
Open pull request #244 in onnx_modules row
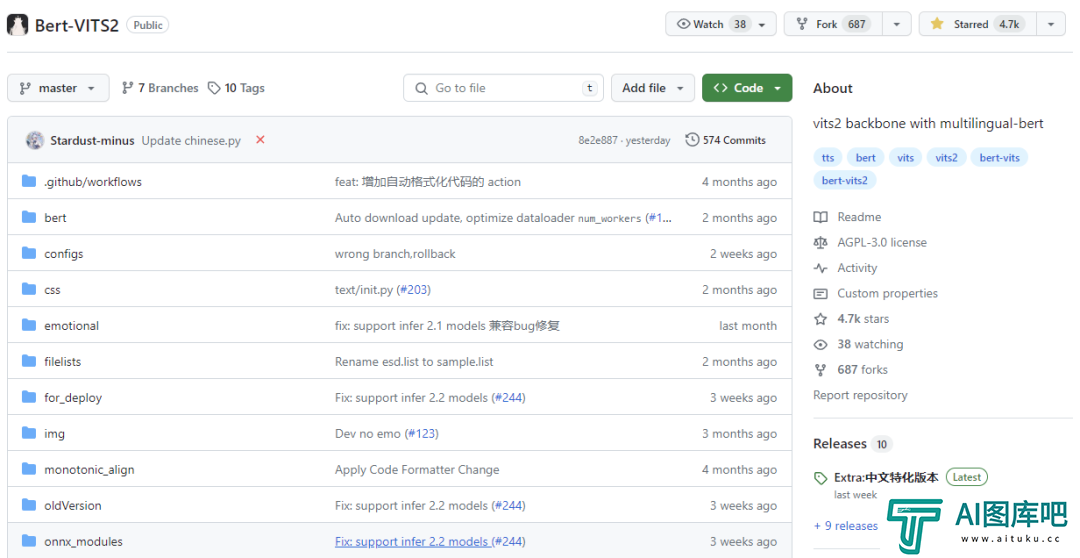[509, 541]
